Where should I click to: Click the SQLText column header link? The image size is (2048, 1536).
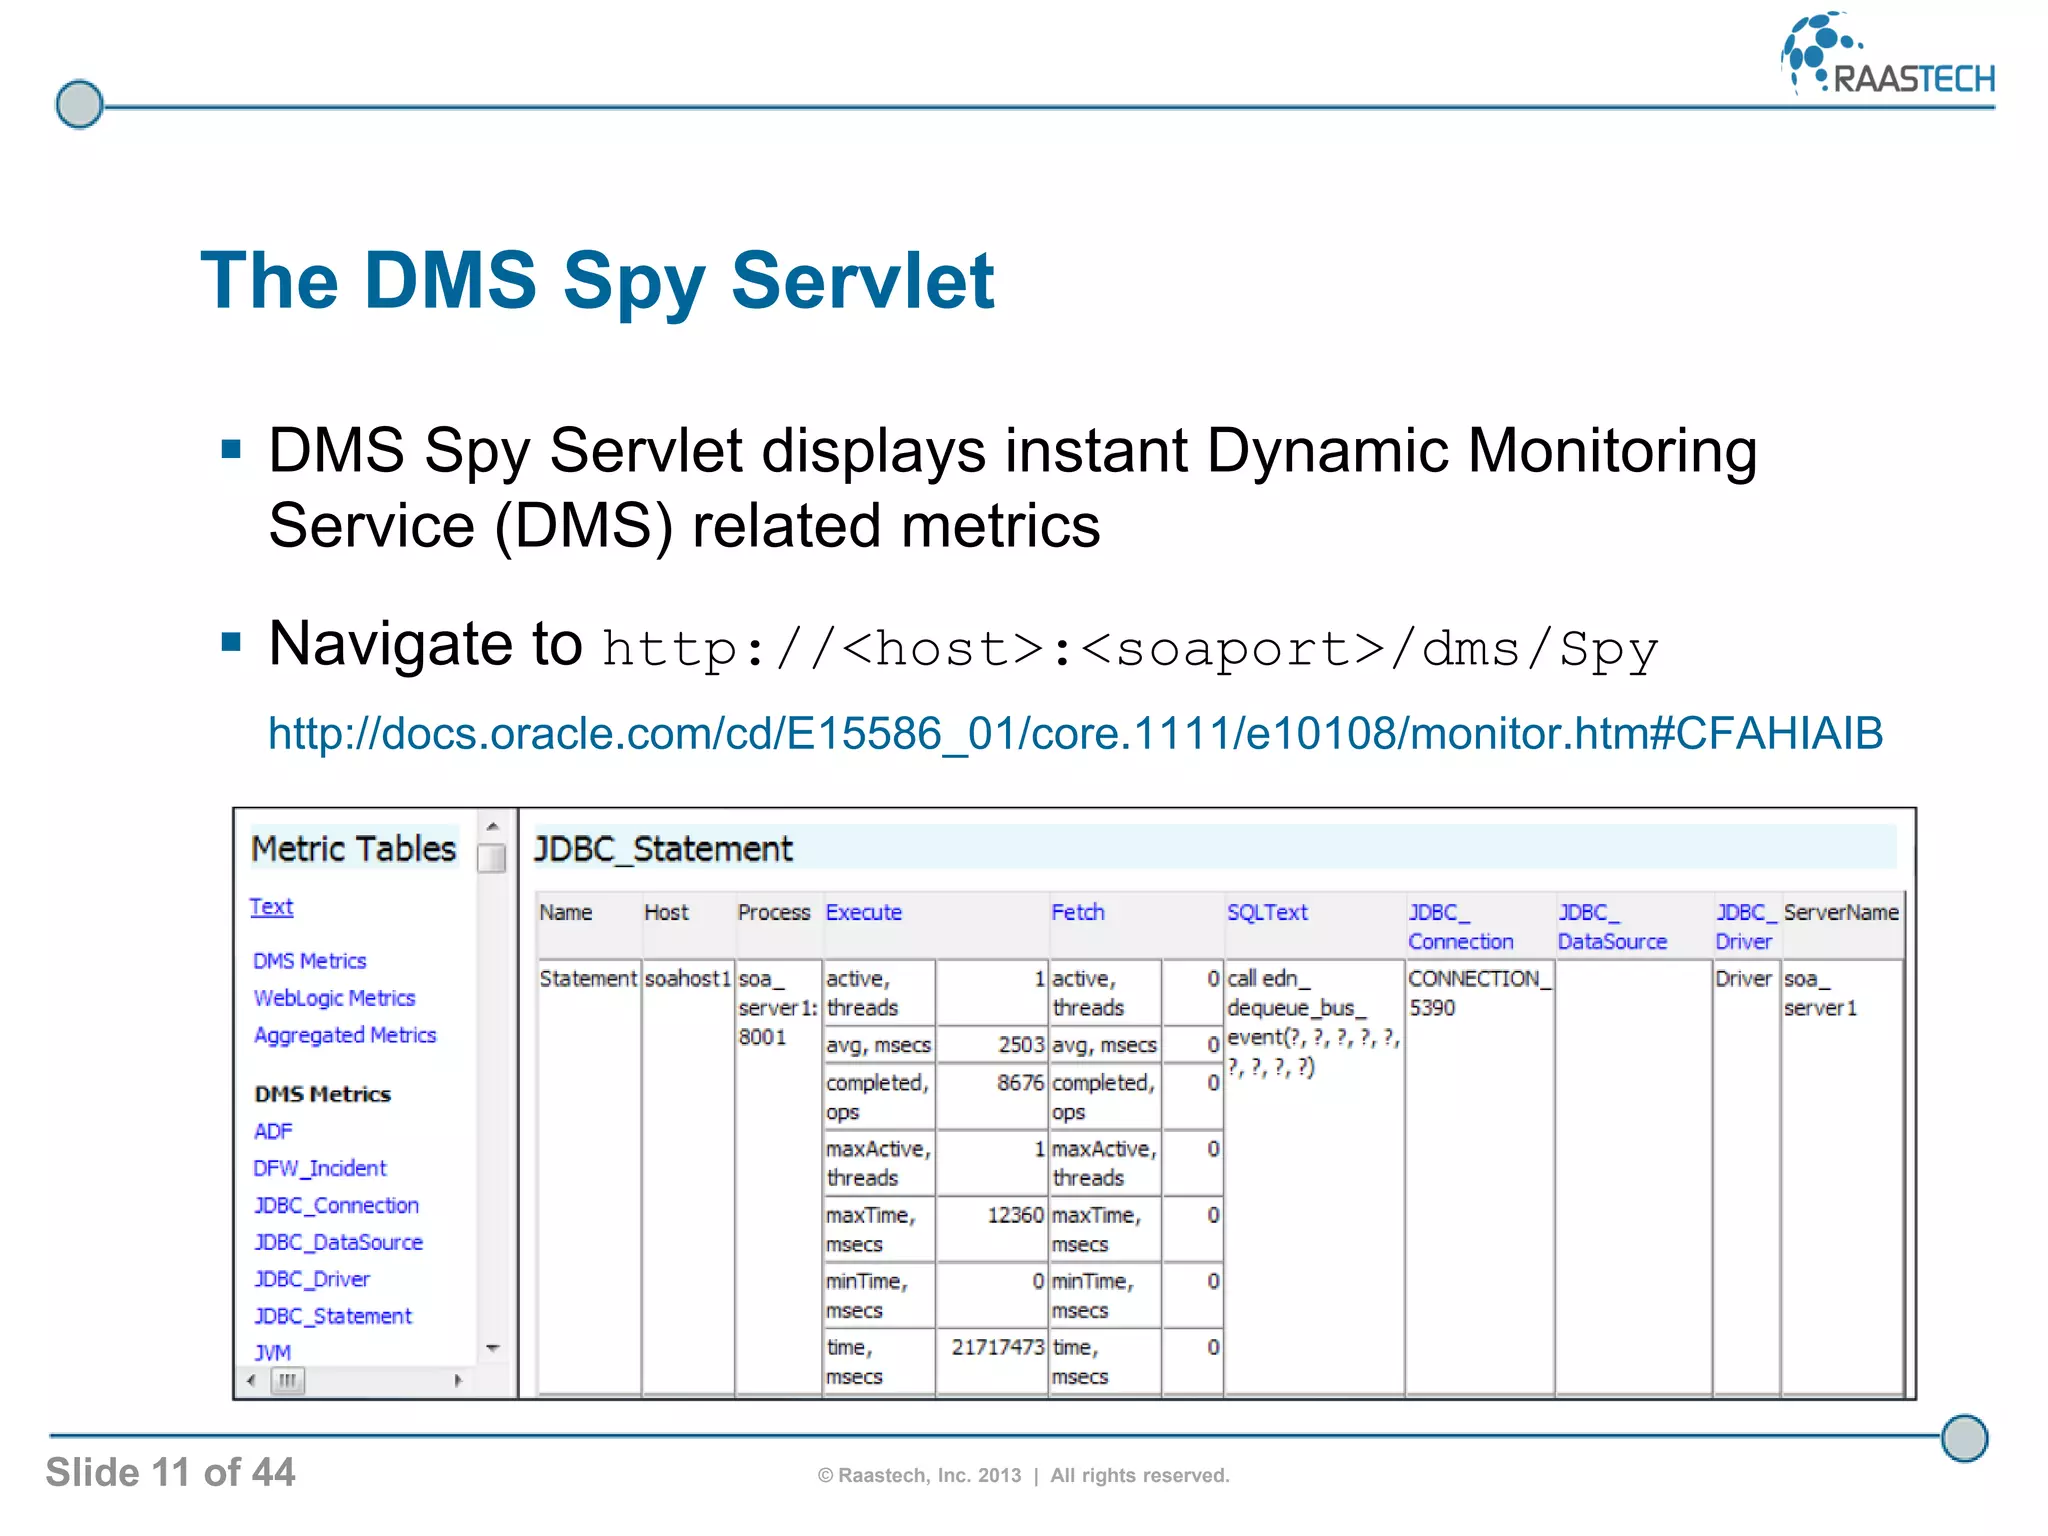tap(1267, 912)
